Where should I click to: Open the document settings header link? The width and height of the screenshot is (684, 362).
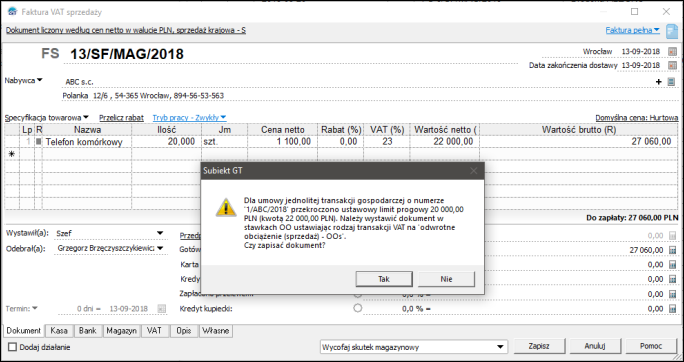coord(126,31)
